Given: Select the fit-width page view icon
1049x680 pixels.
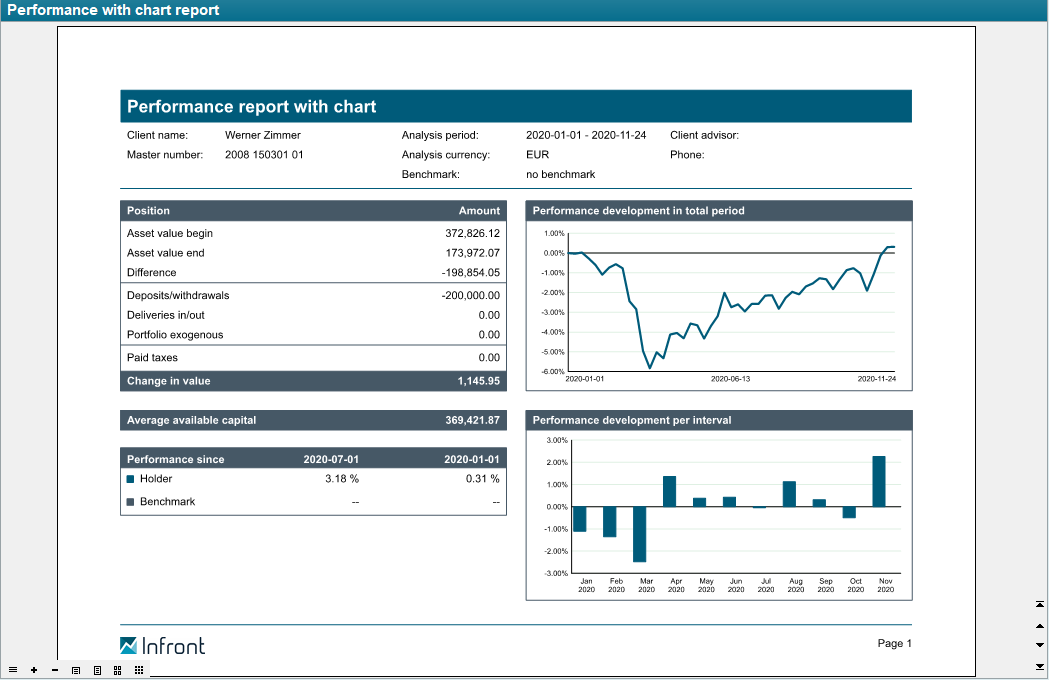Looking at the screenshot, I should point(76,670).
